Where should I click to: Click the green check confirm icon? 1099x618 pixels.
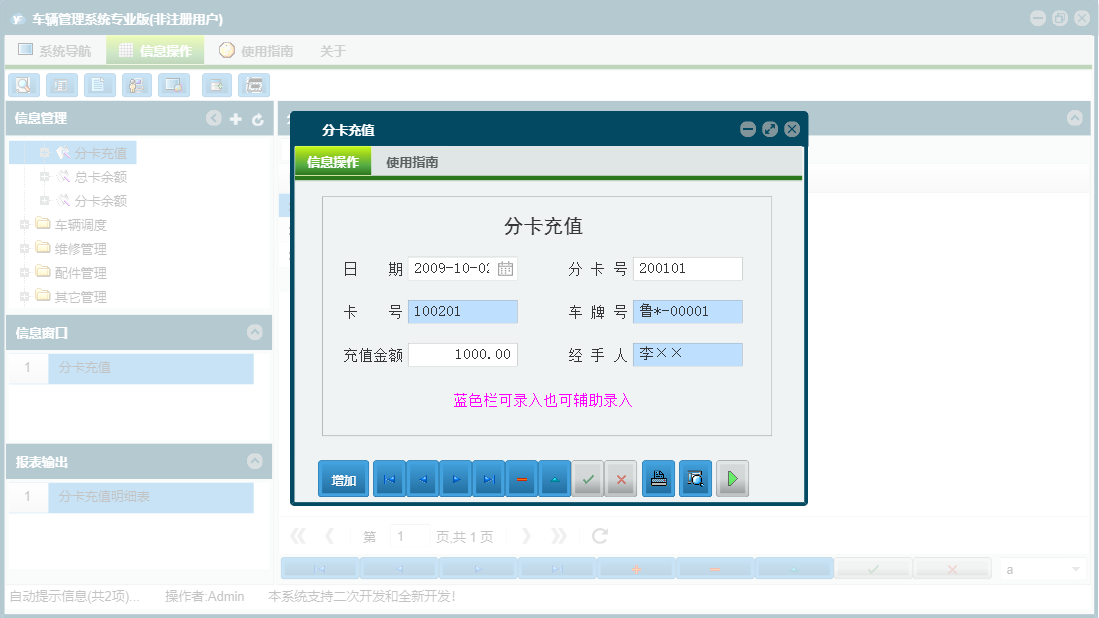[588, 478]
